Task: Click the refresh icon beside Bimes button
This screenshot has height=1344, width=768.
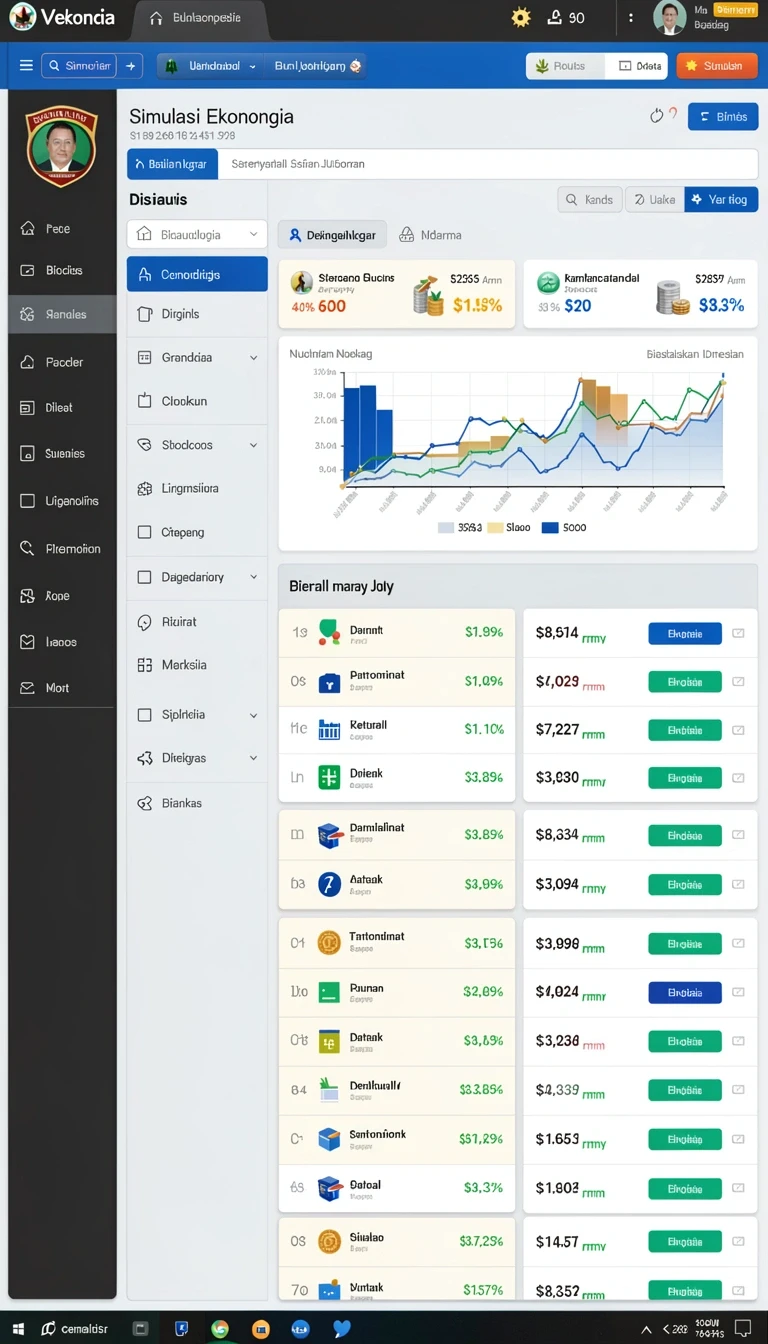Action: (657, 116)
